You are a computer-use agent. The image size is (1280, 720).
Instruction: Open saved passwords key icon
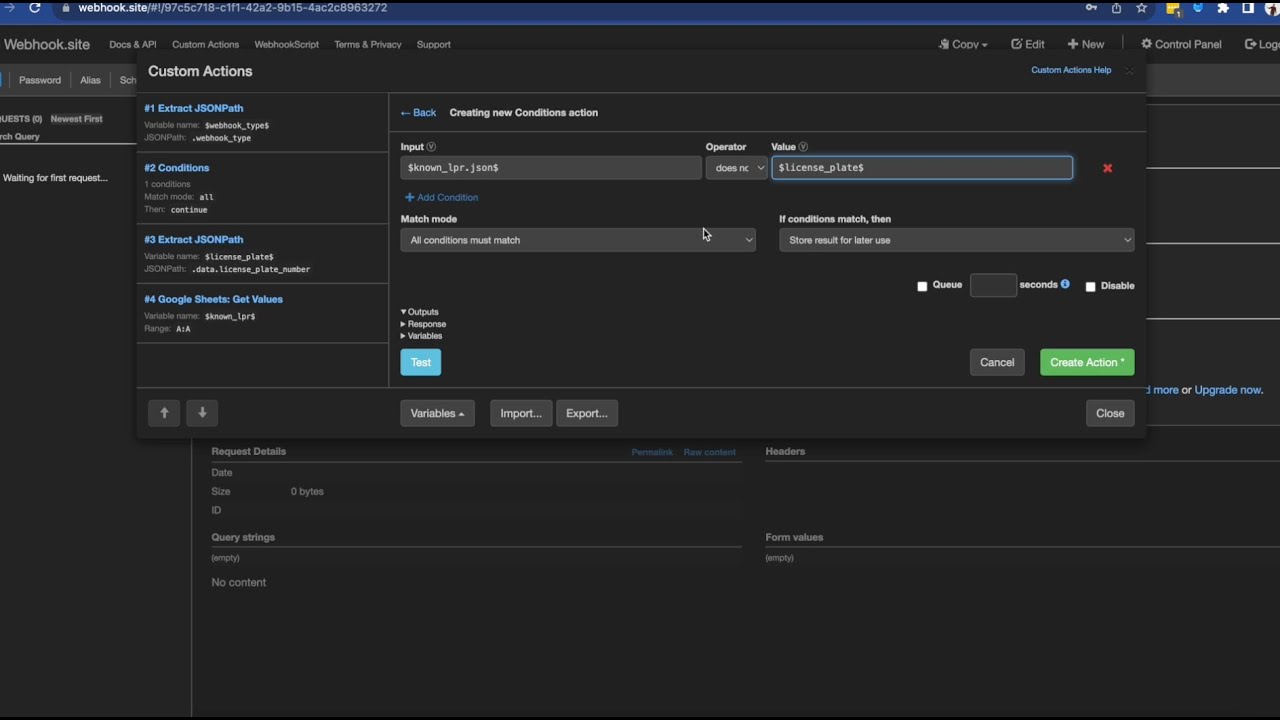1091,8
